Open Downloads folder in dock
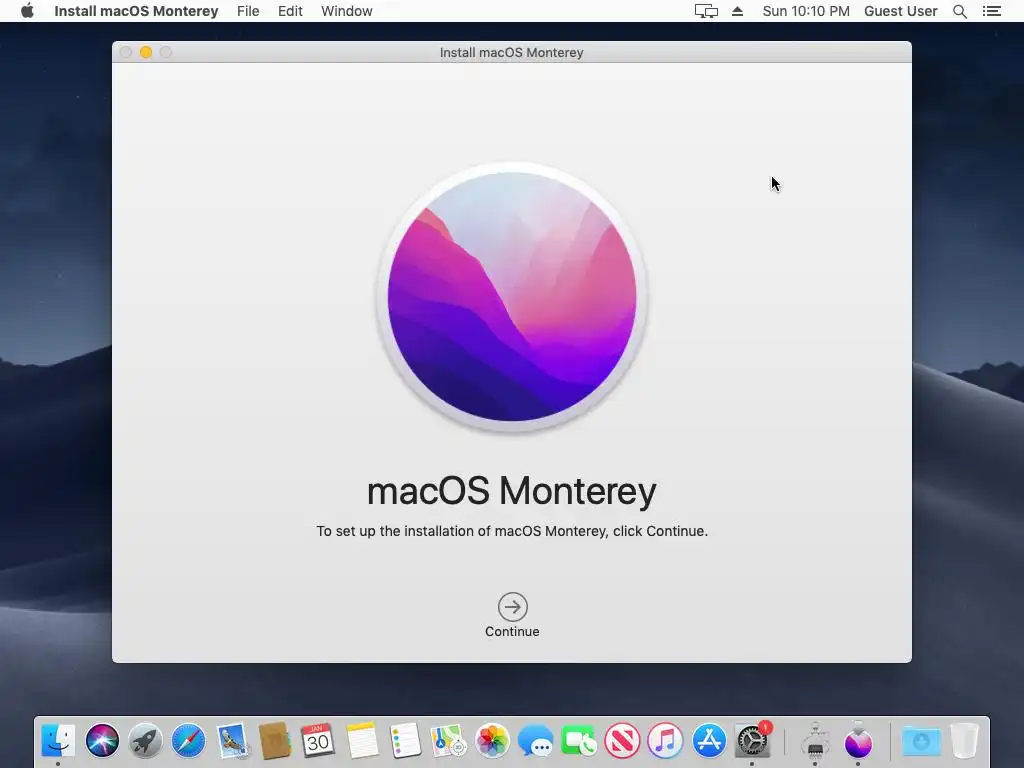 [x=921, y=741]
